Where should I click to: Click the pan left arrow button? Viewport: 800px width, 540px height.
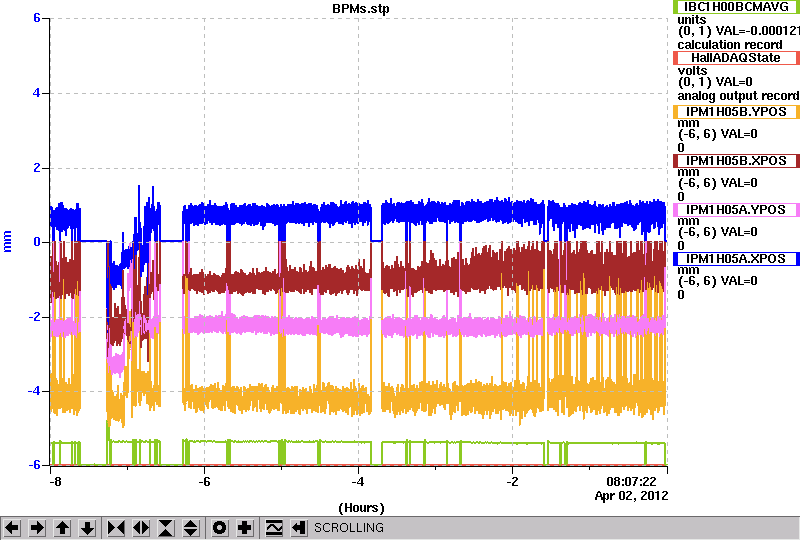coord(12,528)
